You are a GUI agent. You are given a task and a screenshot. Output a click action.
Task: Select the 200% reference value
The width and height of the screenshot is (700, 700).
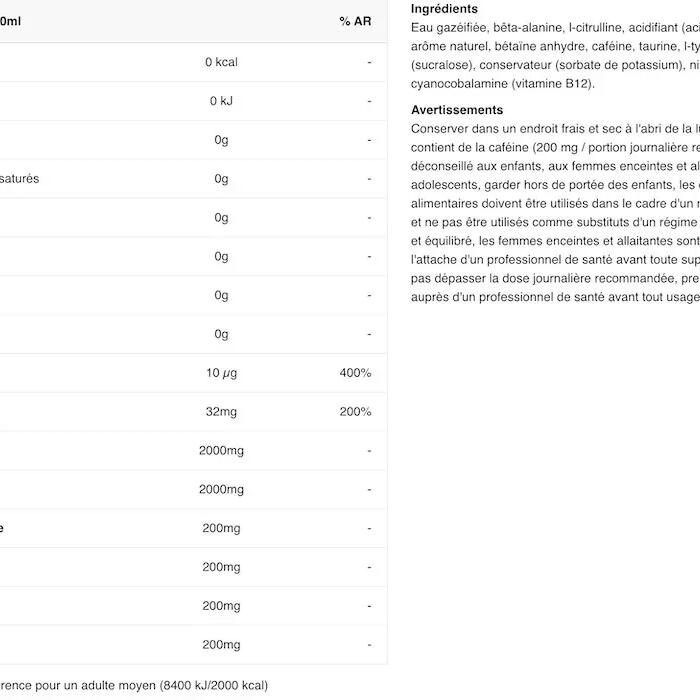click(x=355, y=412)
